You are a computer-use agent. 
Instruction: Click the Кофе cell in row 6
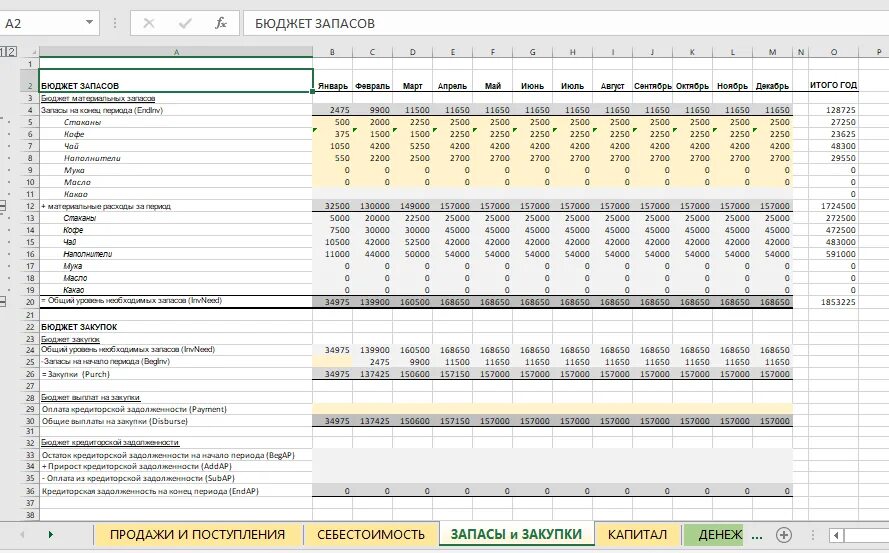click(x=176, y=134)
